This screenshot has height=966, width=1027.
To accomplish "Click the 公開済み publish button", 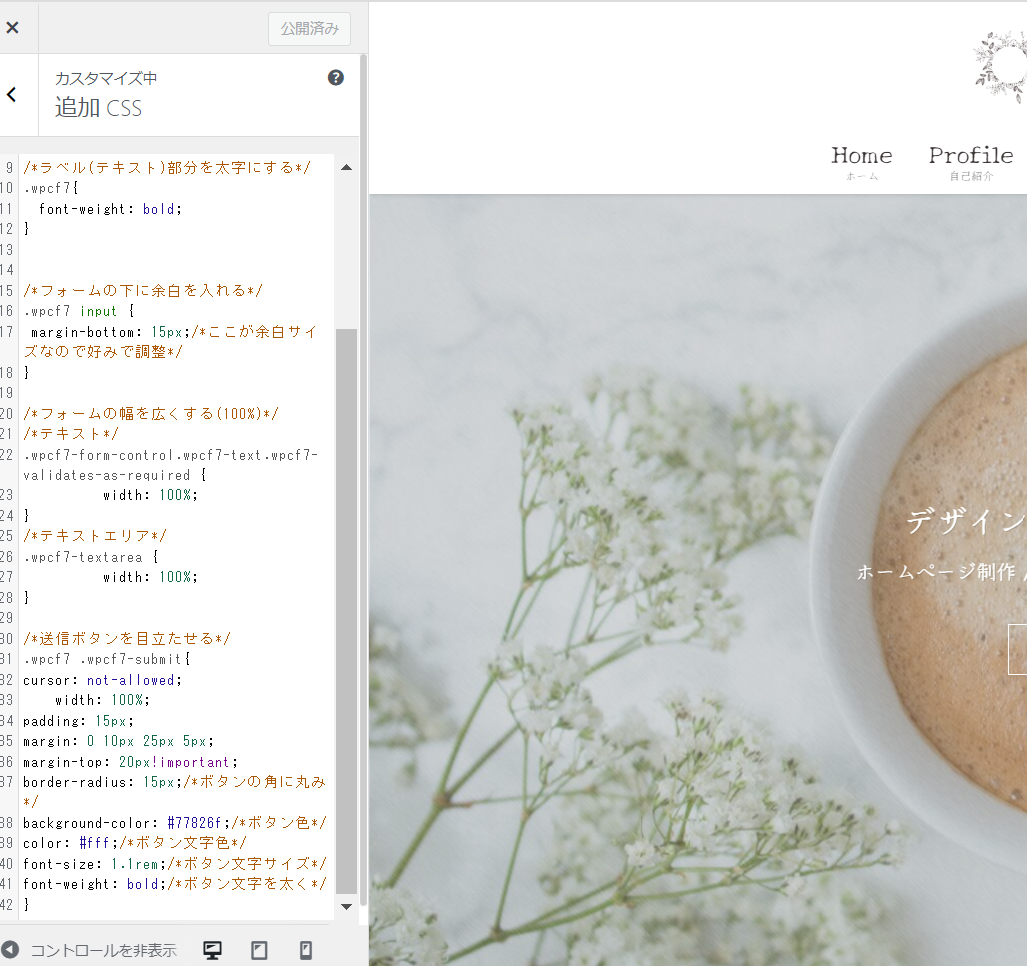I will 308,29.
